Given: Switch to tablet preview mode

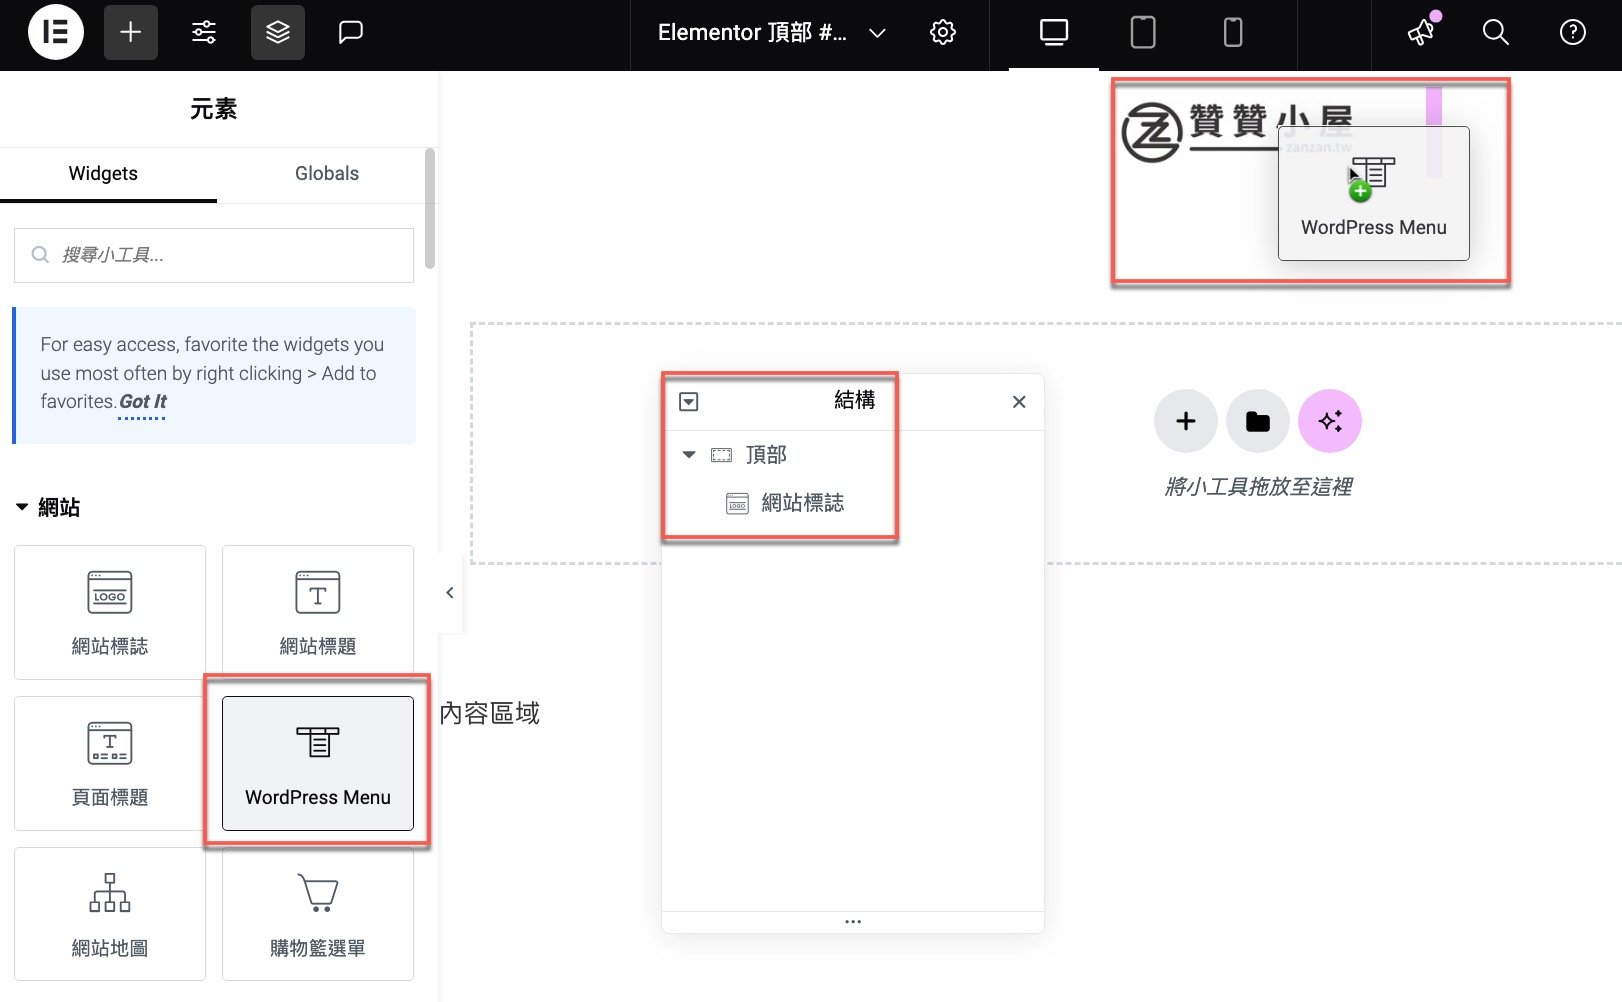Looking at the screenshot, I should pyautogui.click(x=1143, y=33).
